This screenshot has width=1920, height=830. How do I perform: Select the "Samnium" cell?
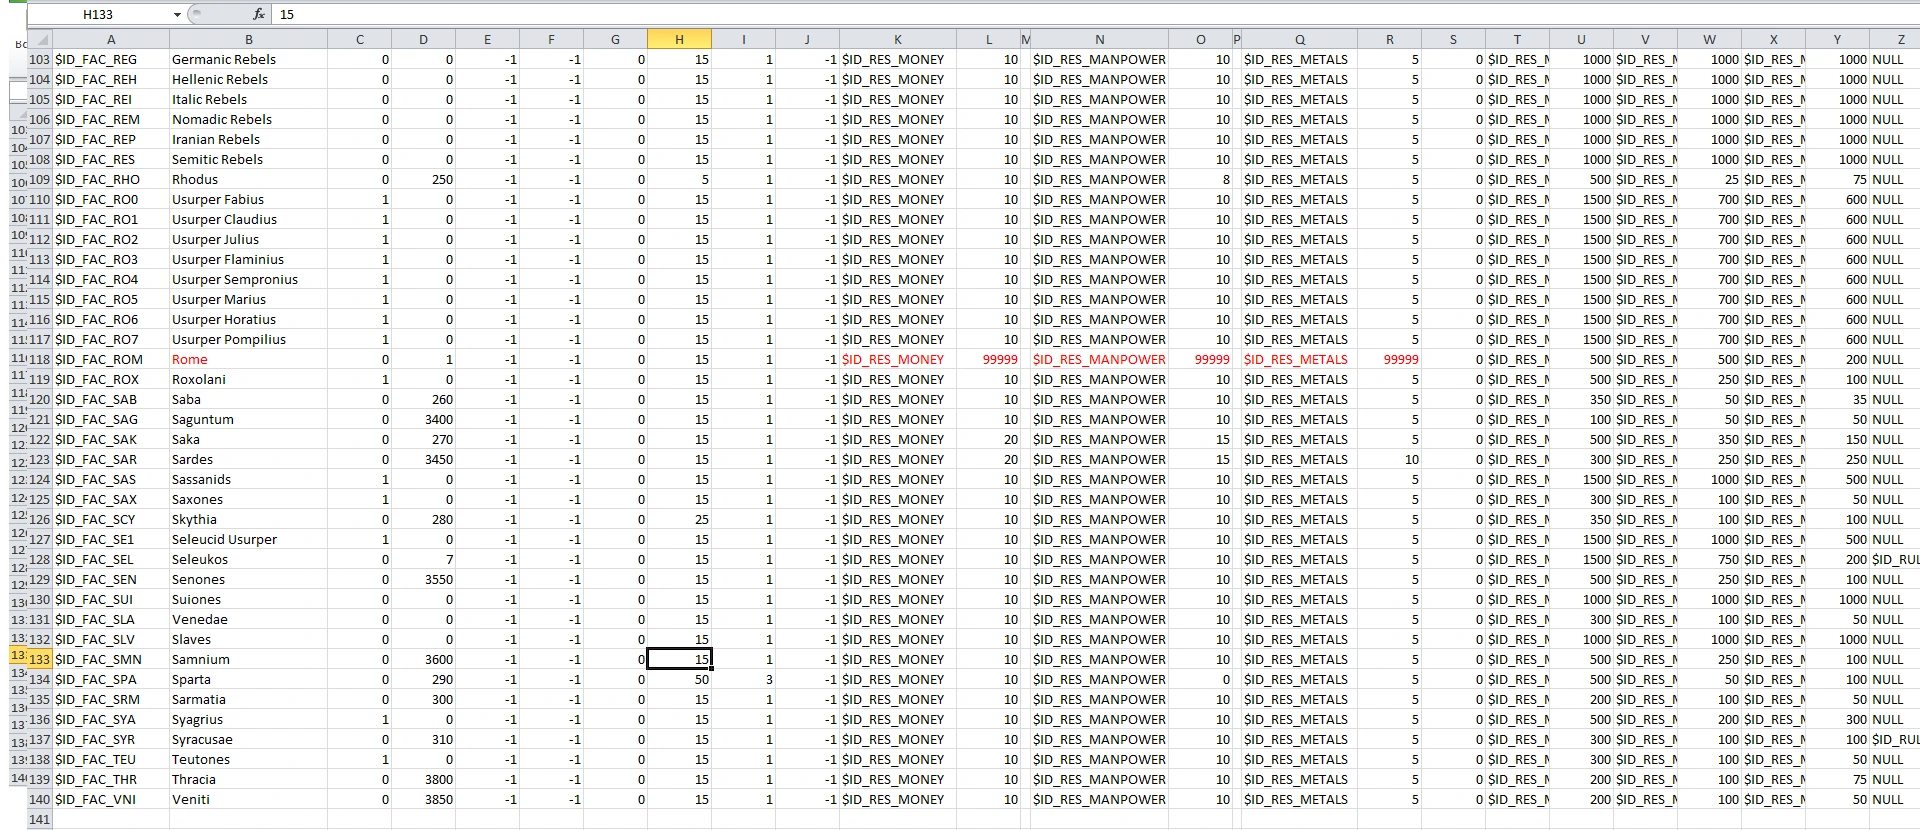(x=249, y=659)
